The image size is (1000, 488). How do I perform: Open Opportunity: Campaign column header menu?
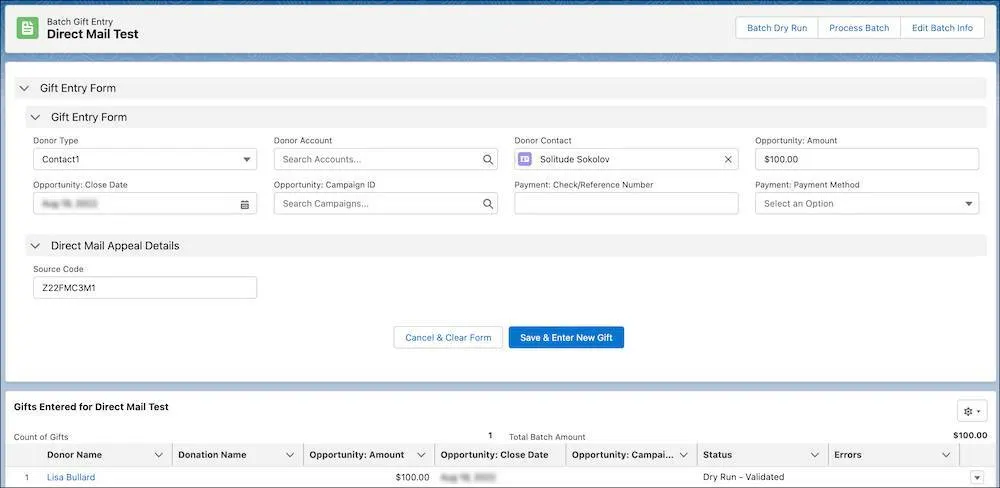coord(684,455)
